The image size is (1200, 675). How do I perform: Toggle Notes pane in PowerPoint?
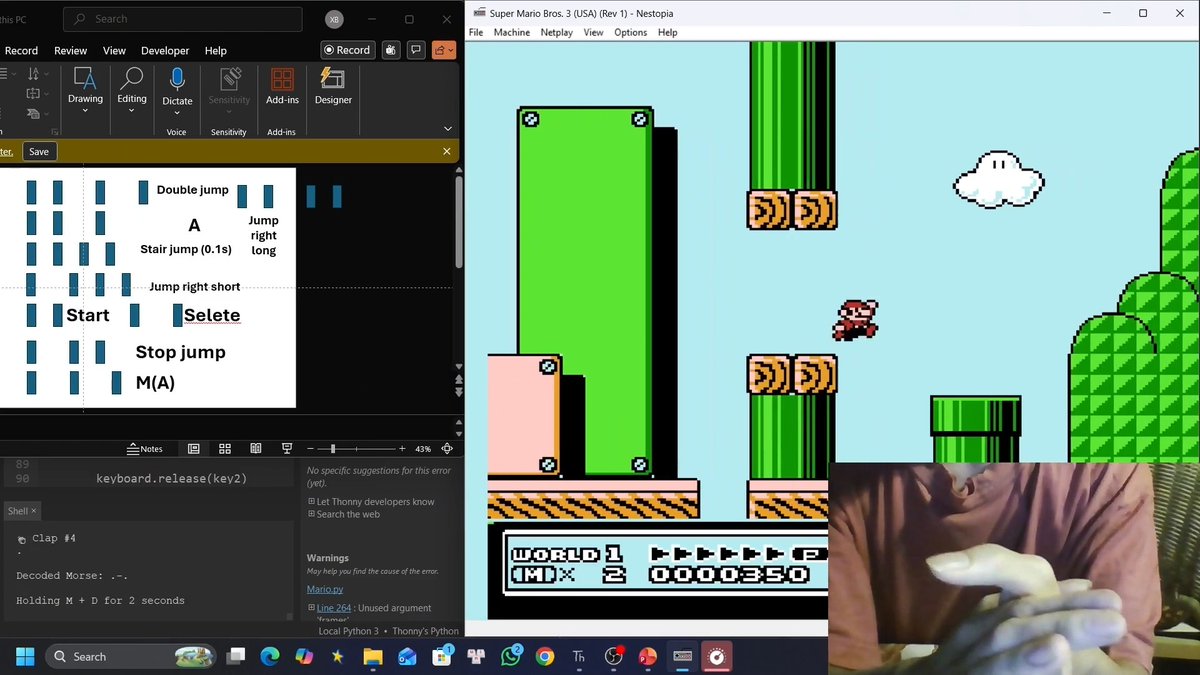[145, 449]
